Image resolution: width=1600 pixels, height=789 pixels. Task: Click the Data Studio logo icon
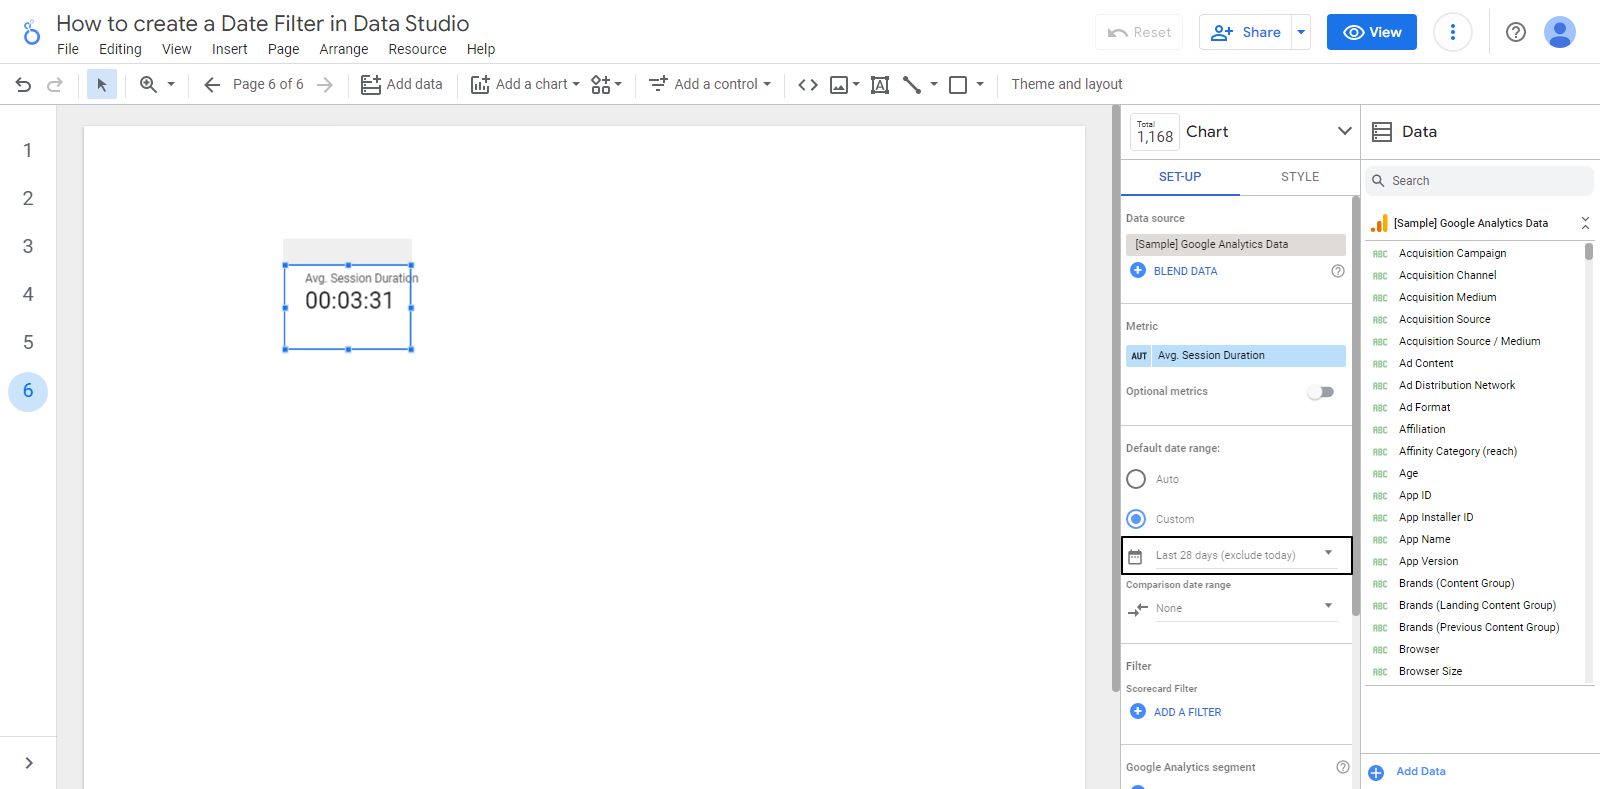(32, 33)
